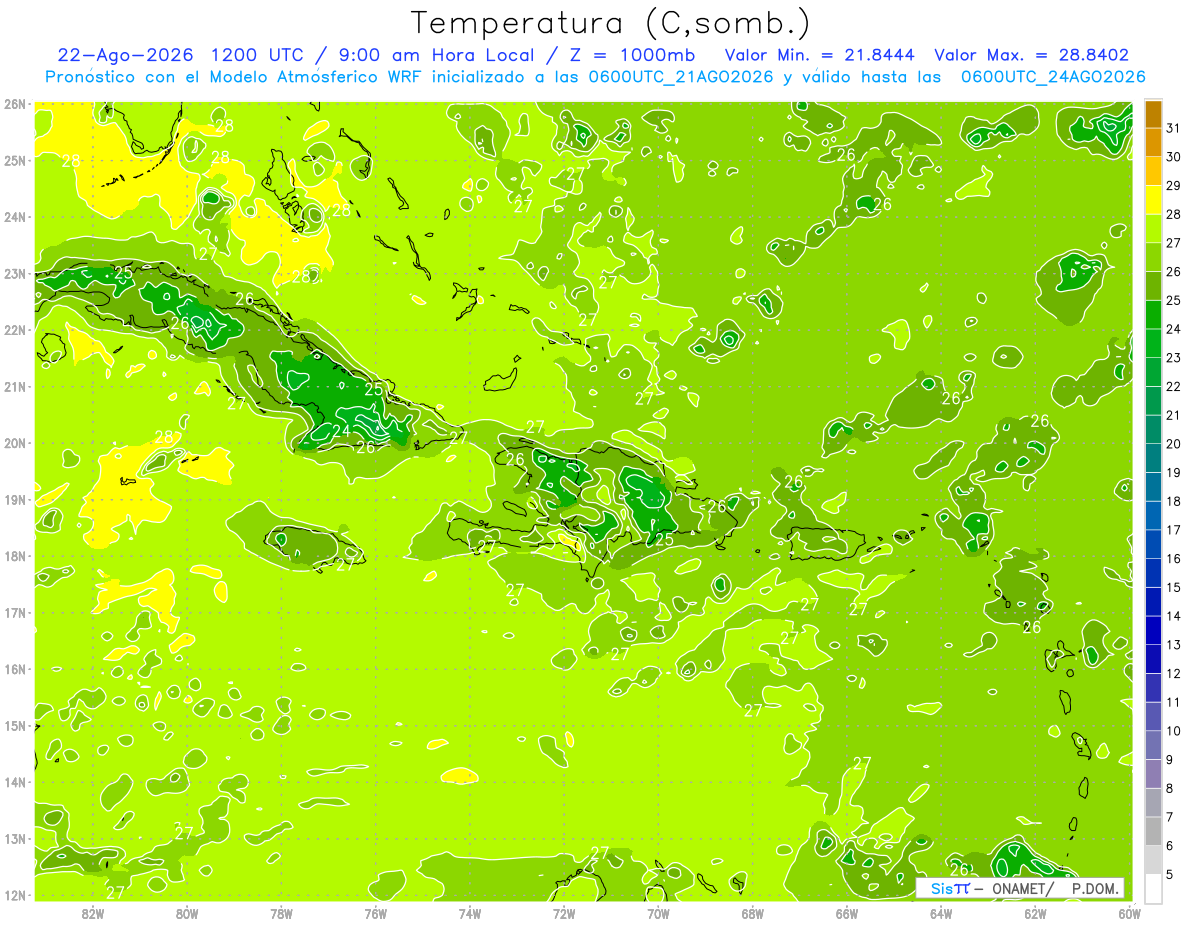Screen dimensions: 1200x927
Task: Click the '72W' longitude axis label
Action: coord(564,913)
